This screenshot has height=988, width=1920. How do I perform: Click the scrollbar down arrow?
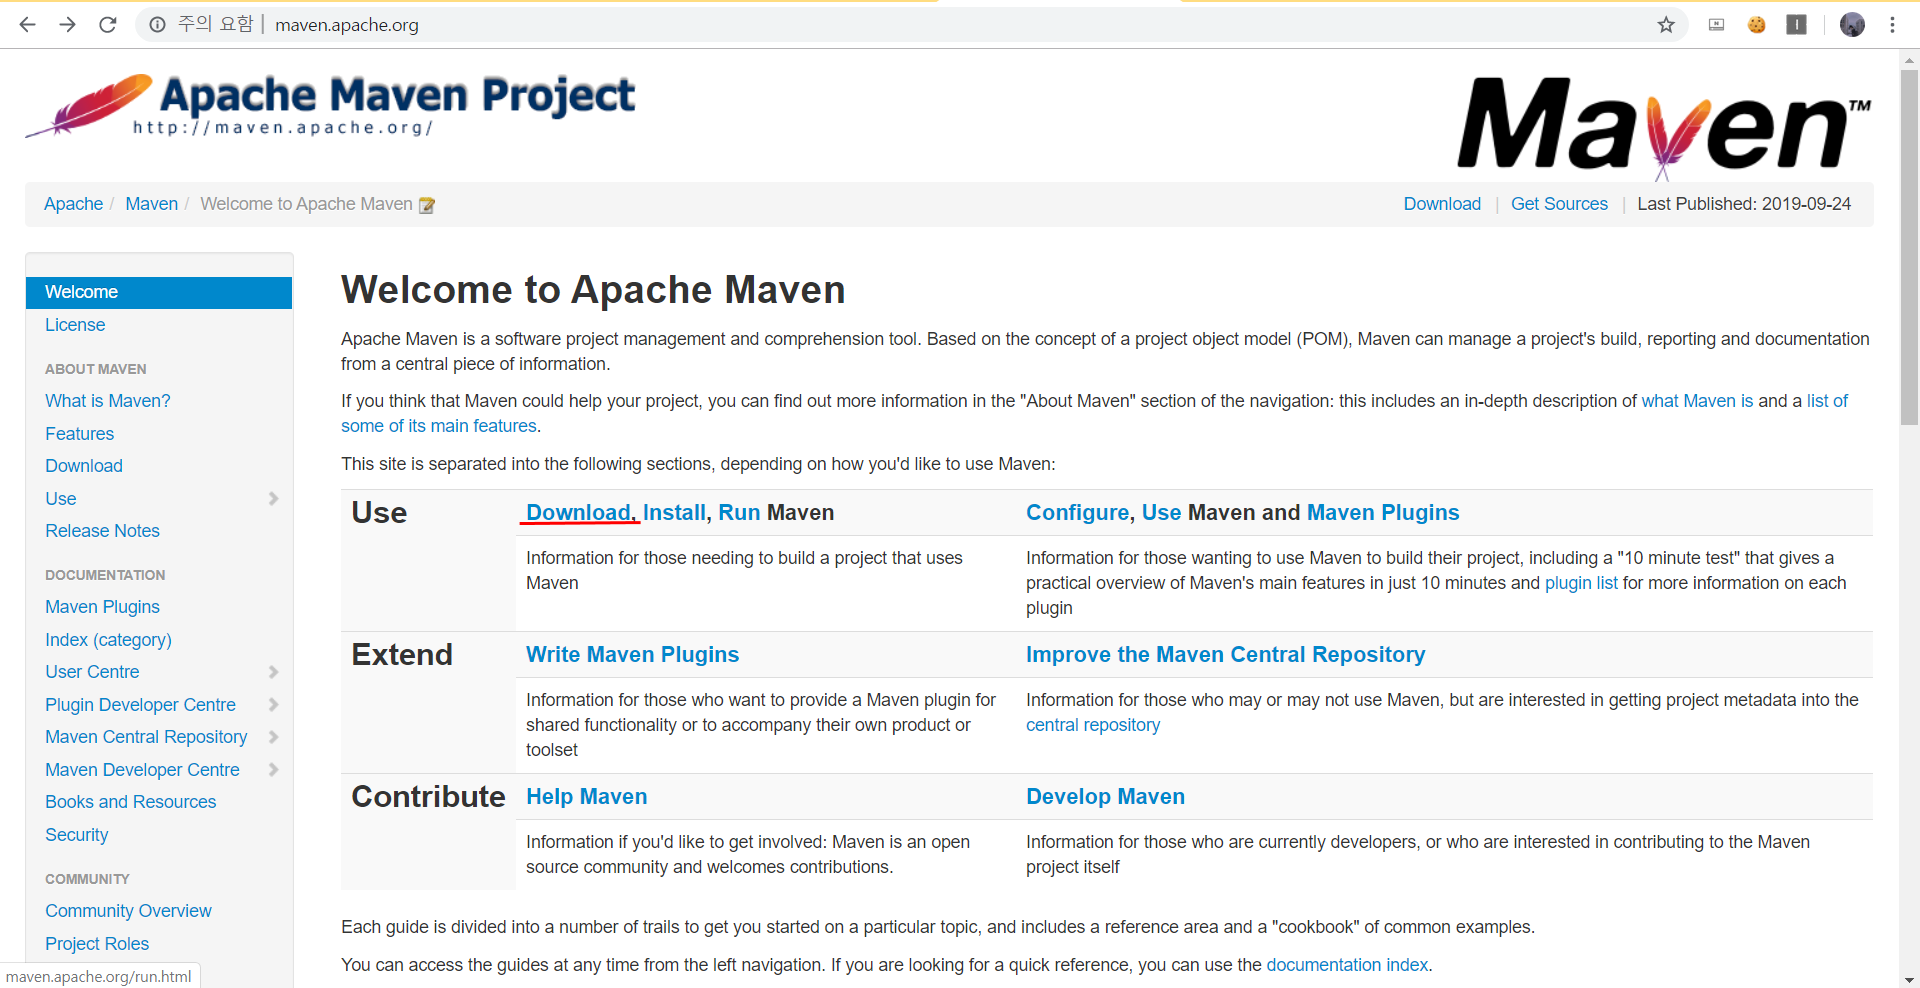click(x=1909, y=979)
